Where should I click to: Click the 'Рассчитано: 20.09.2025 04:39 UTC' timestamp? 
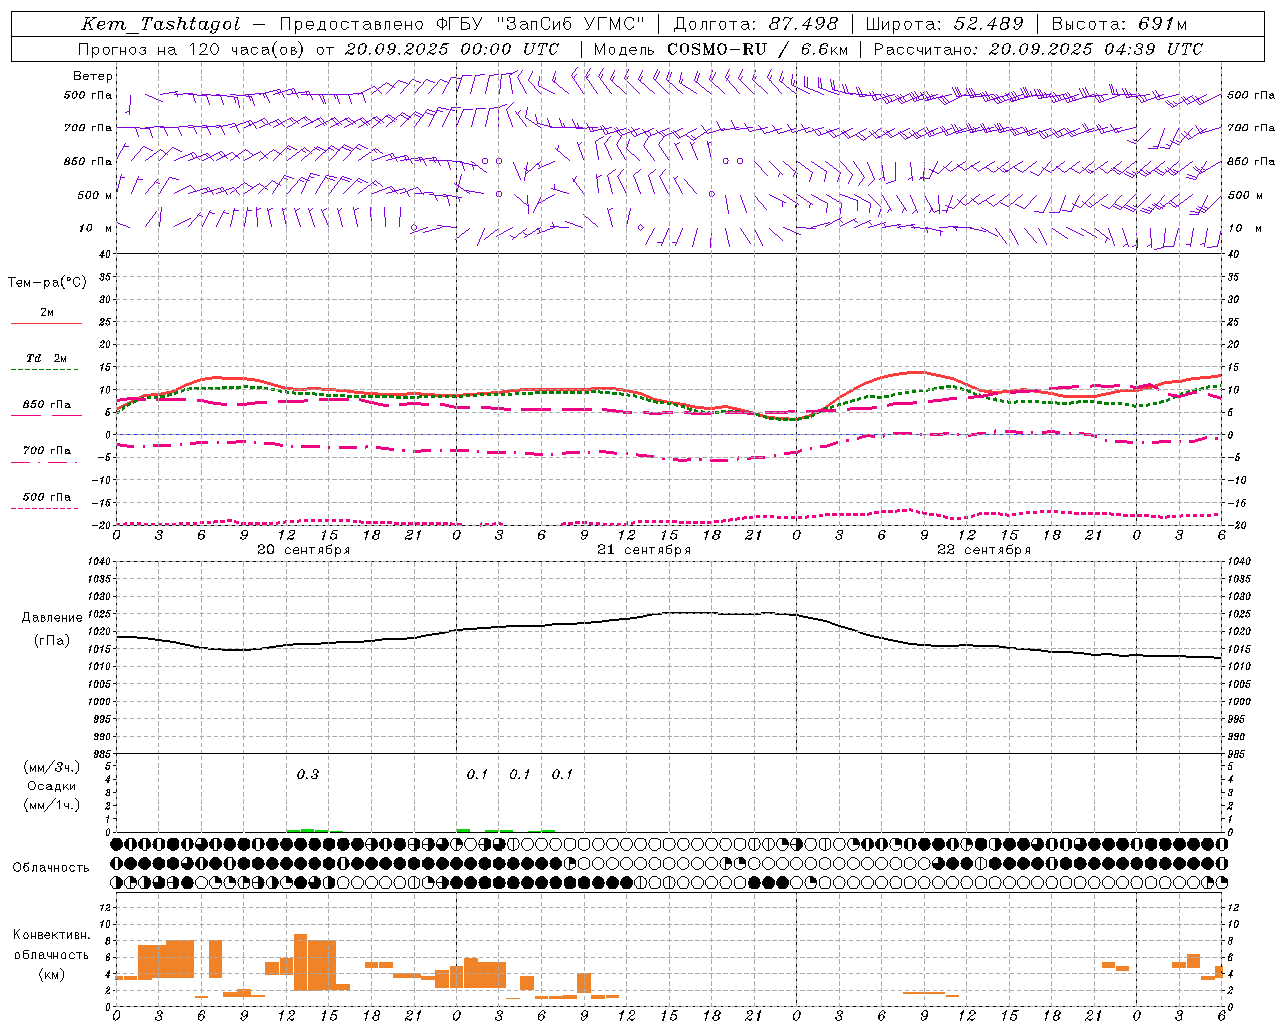1038,49
